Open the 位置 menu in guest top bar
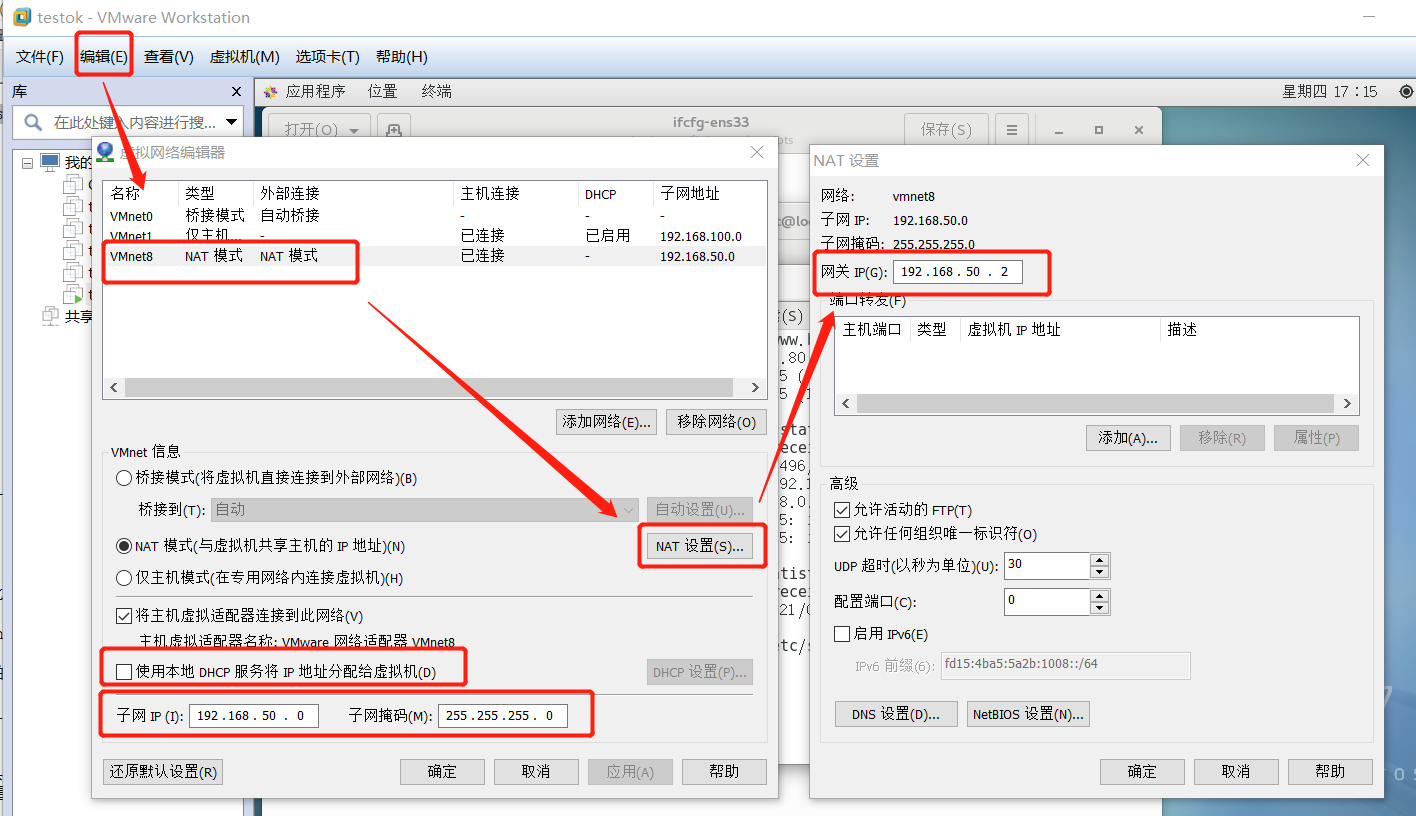The width and height of the screenshot is (1416, 816). coord(382,92)
